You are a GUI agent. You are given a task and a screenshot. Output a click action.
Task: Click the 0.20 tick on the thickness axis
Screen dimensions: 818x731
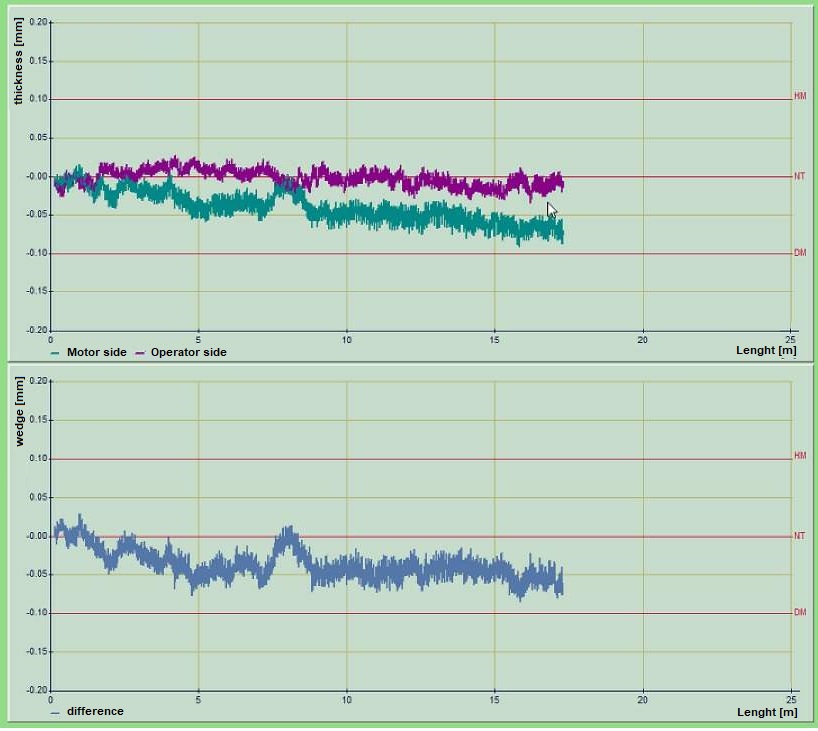click(38, 22)
